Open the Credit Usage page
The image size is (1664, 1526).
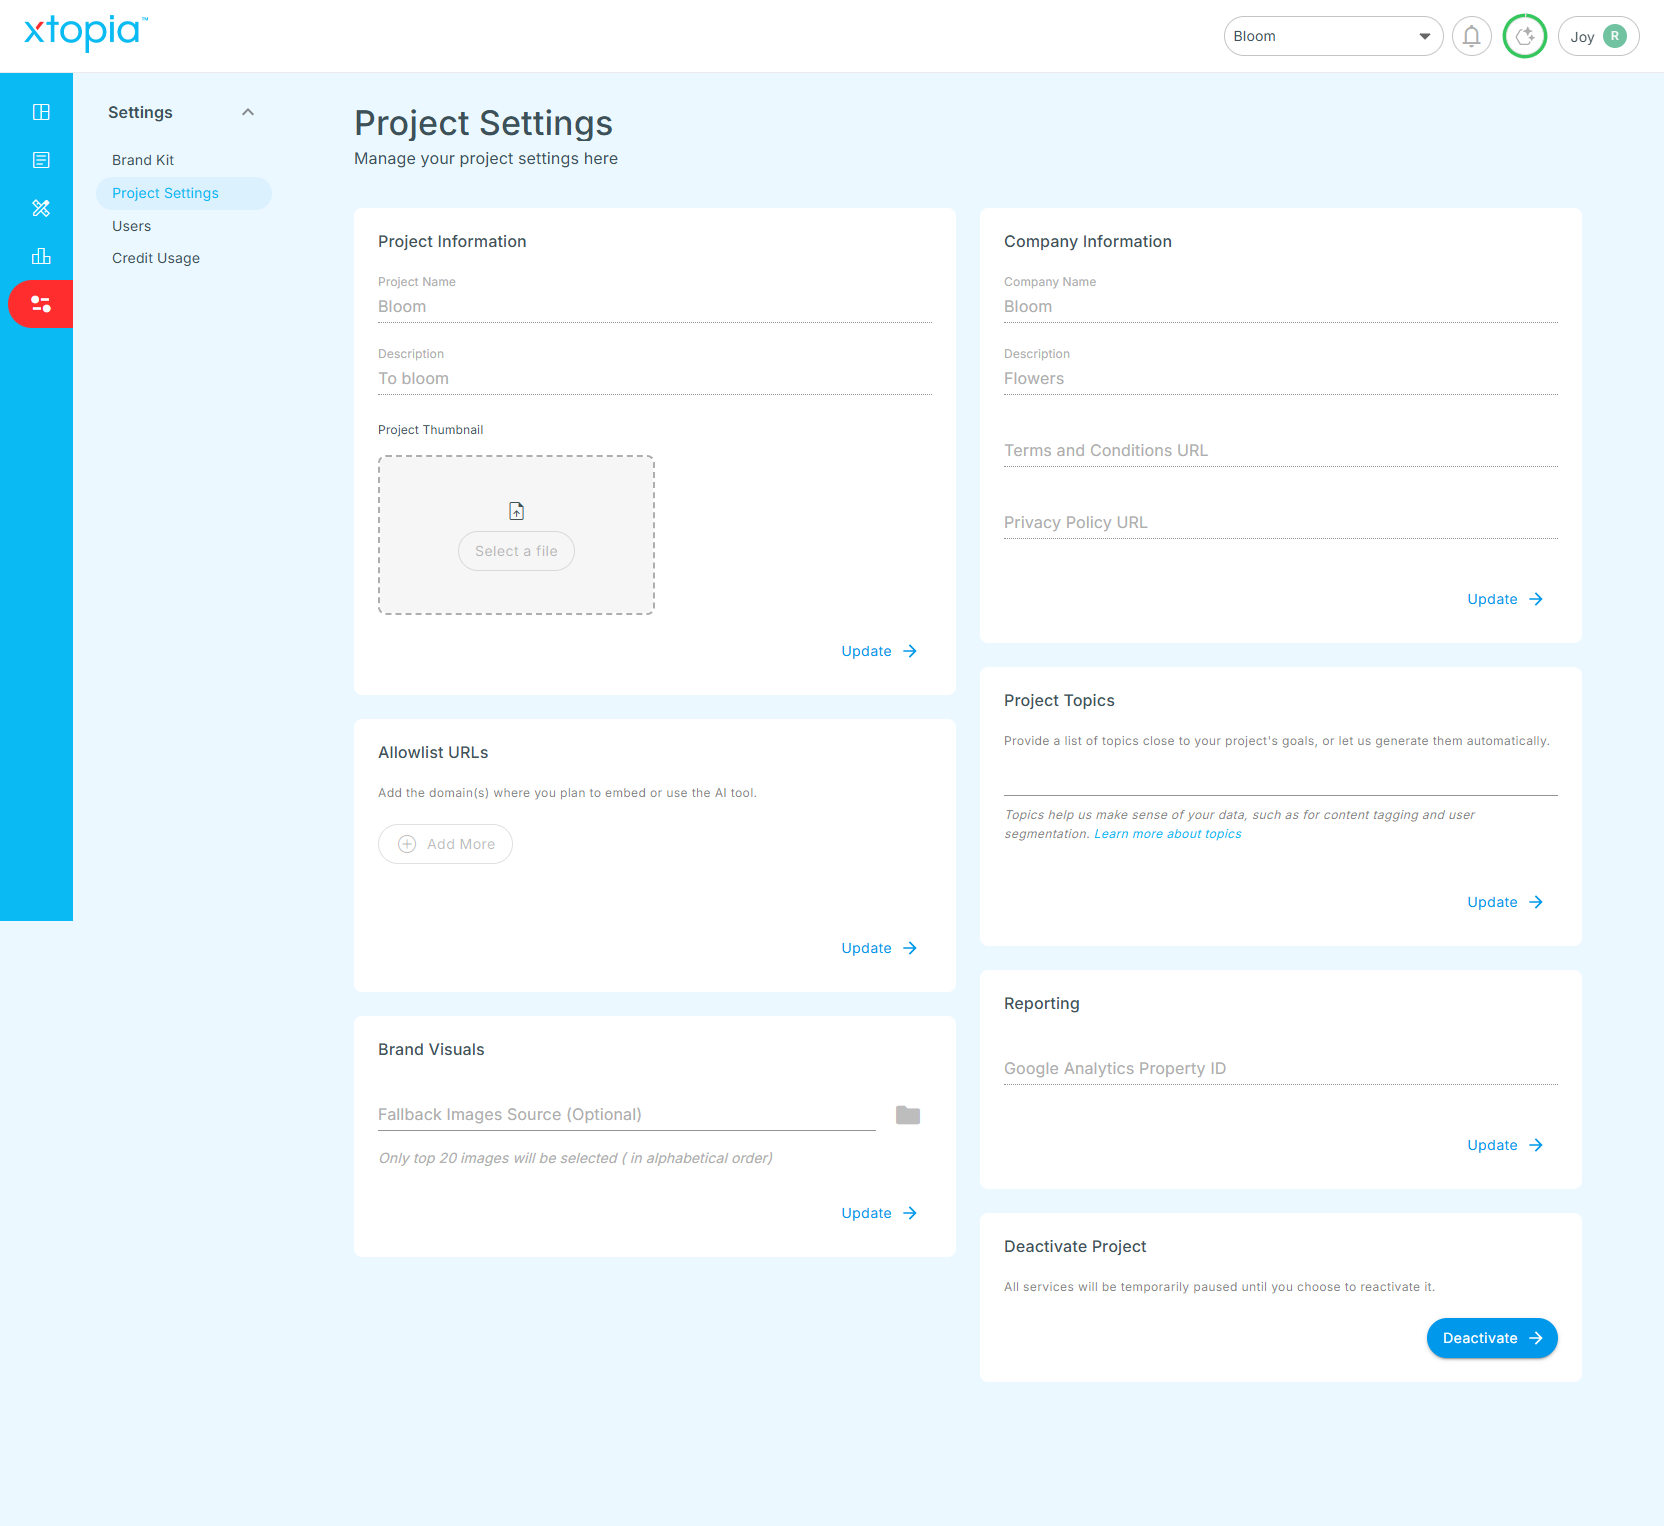[x=156, y=258]
